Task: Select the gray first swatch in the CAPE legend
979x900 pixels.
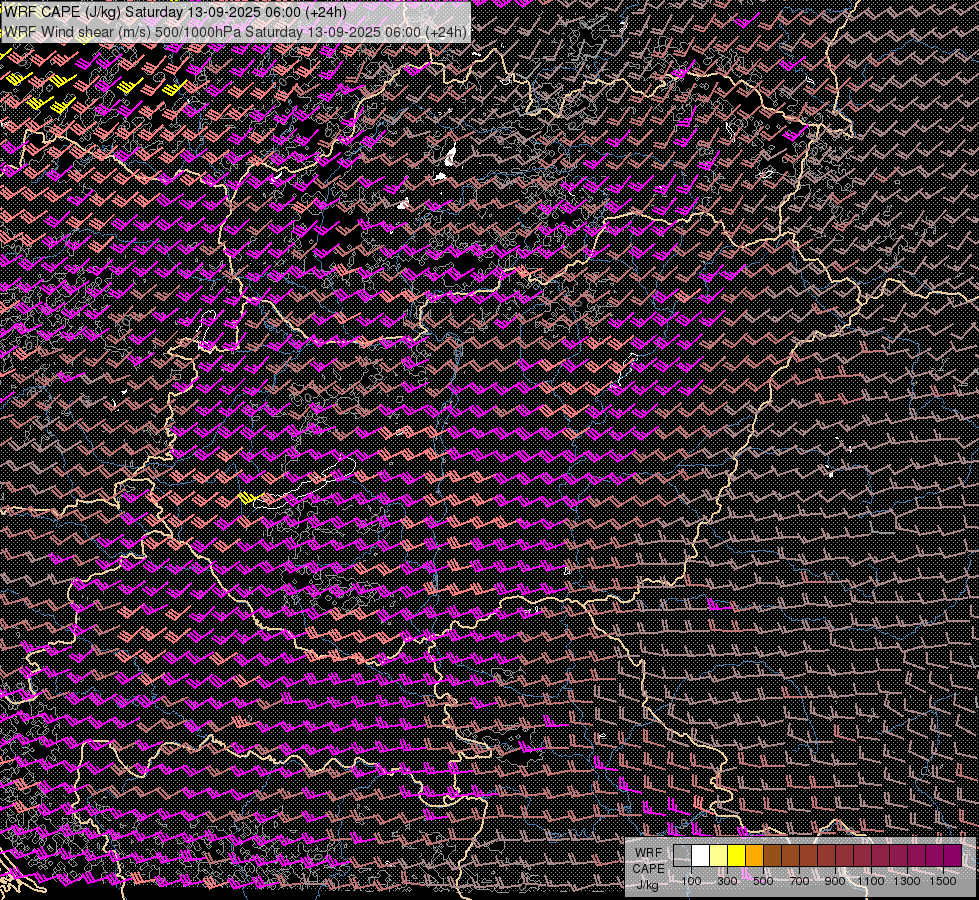Action: 683,855
